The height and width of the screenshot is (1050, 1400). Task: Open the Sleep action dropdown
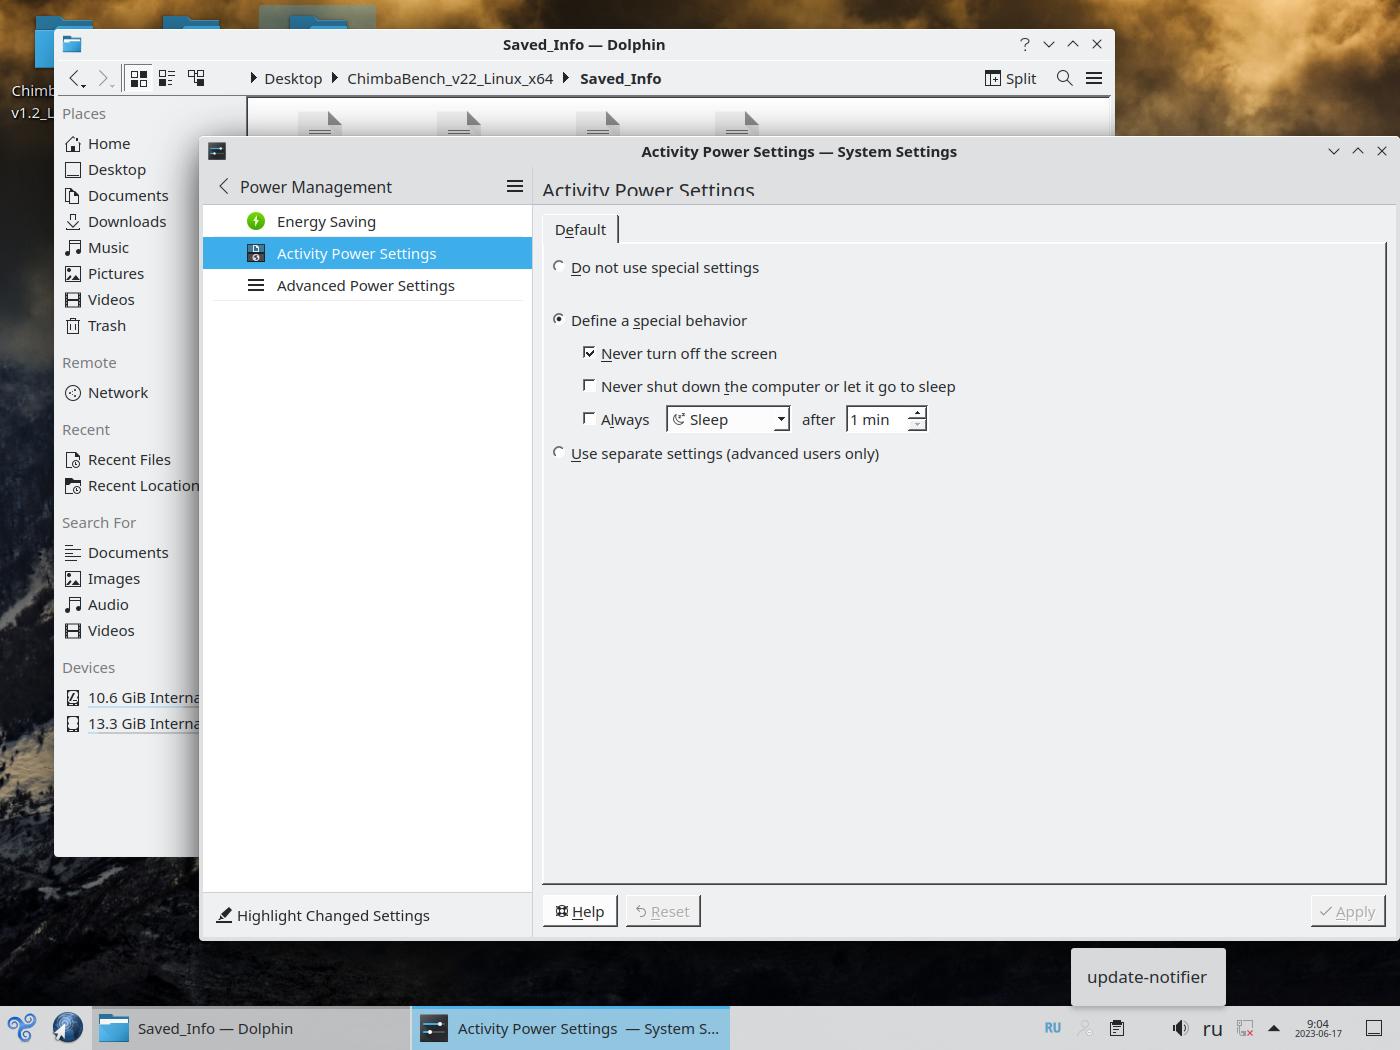pos(728,419)
